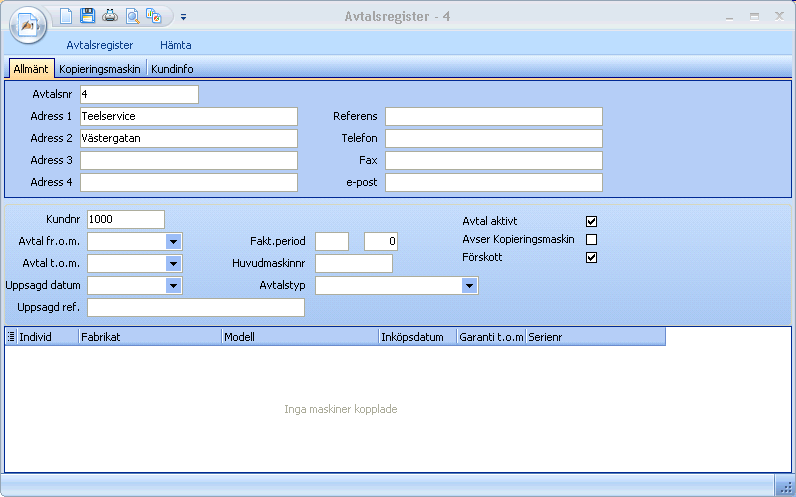This screenshot has height=497, width=796.
Task: Uncheck the Avtal aktivt checkbox
Action: 591,221
